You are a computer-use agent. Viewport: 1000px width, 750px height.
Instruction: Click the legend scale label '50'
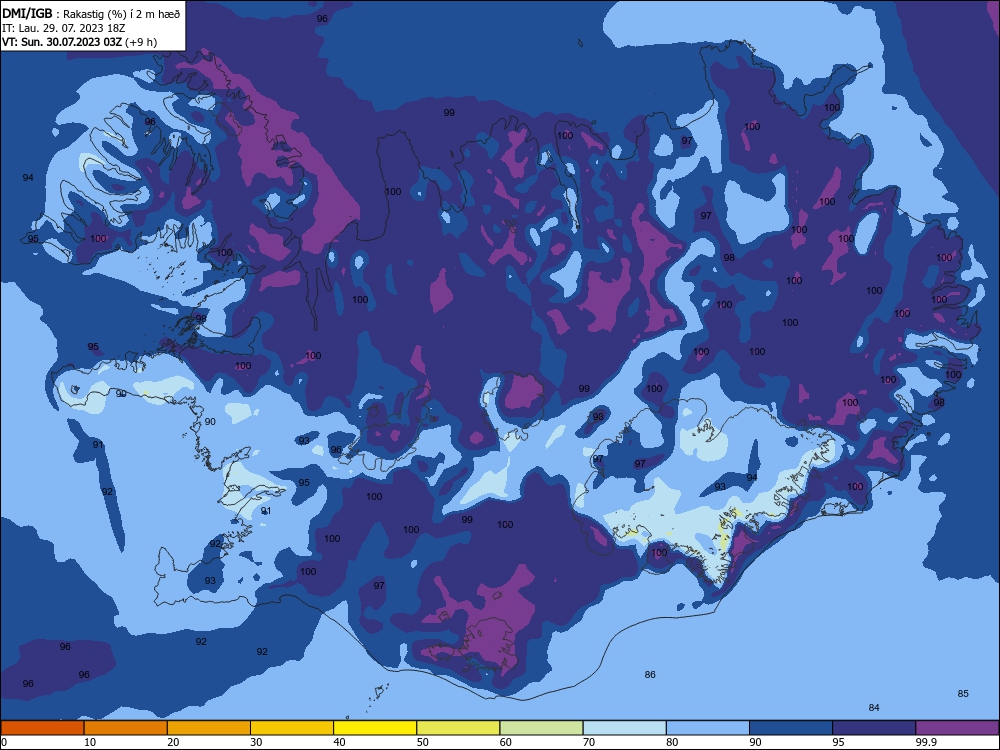point(422,742)
